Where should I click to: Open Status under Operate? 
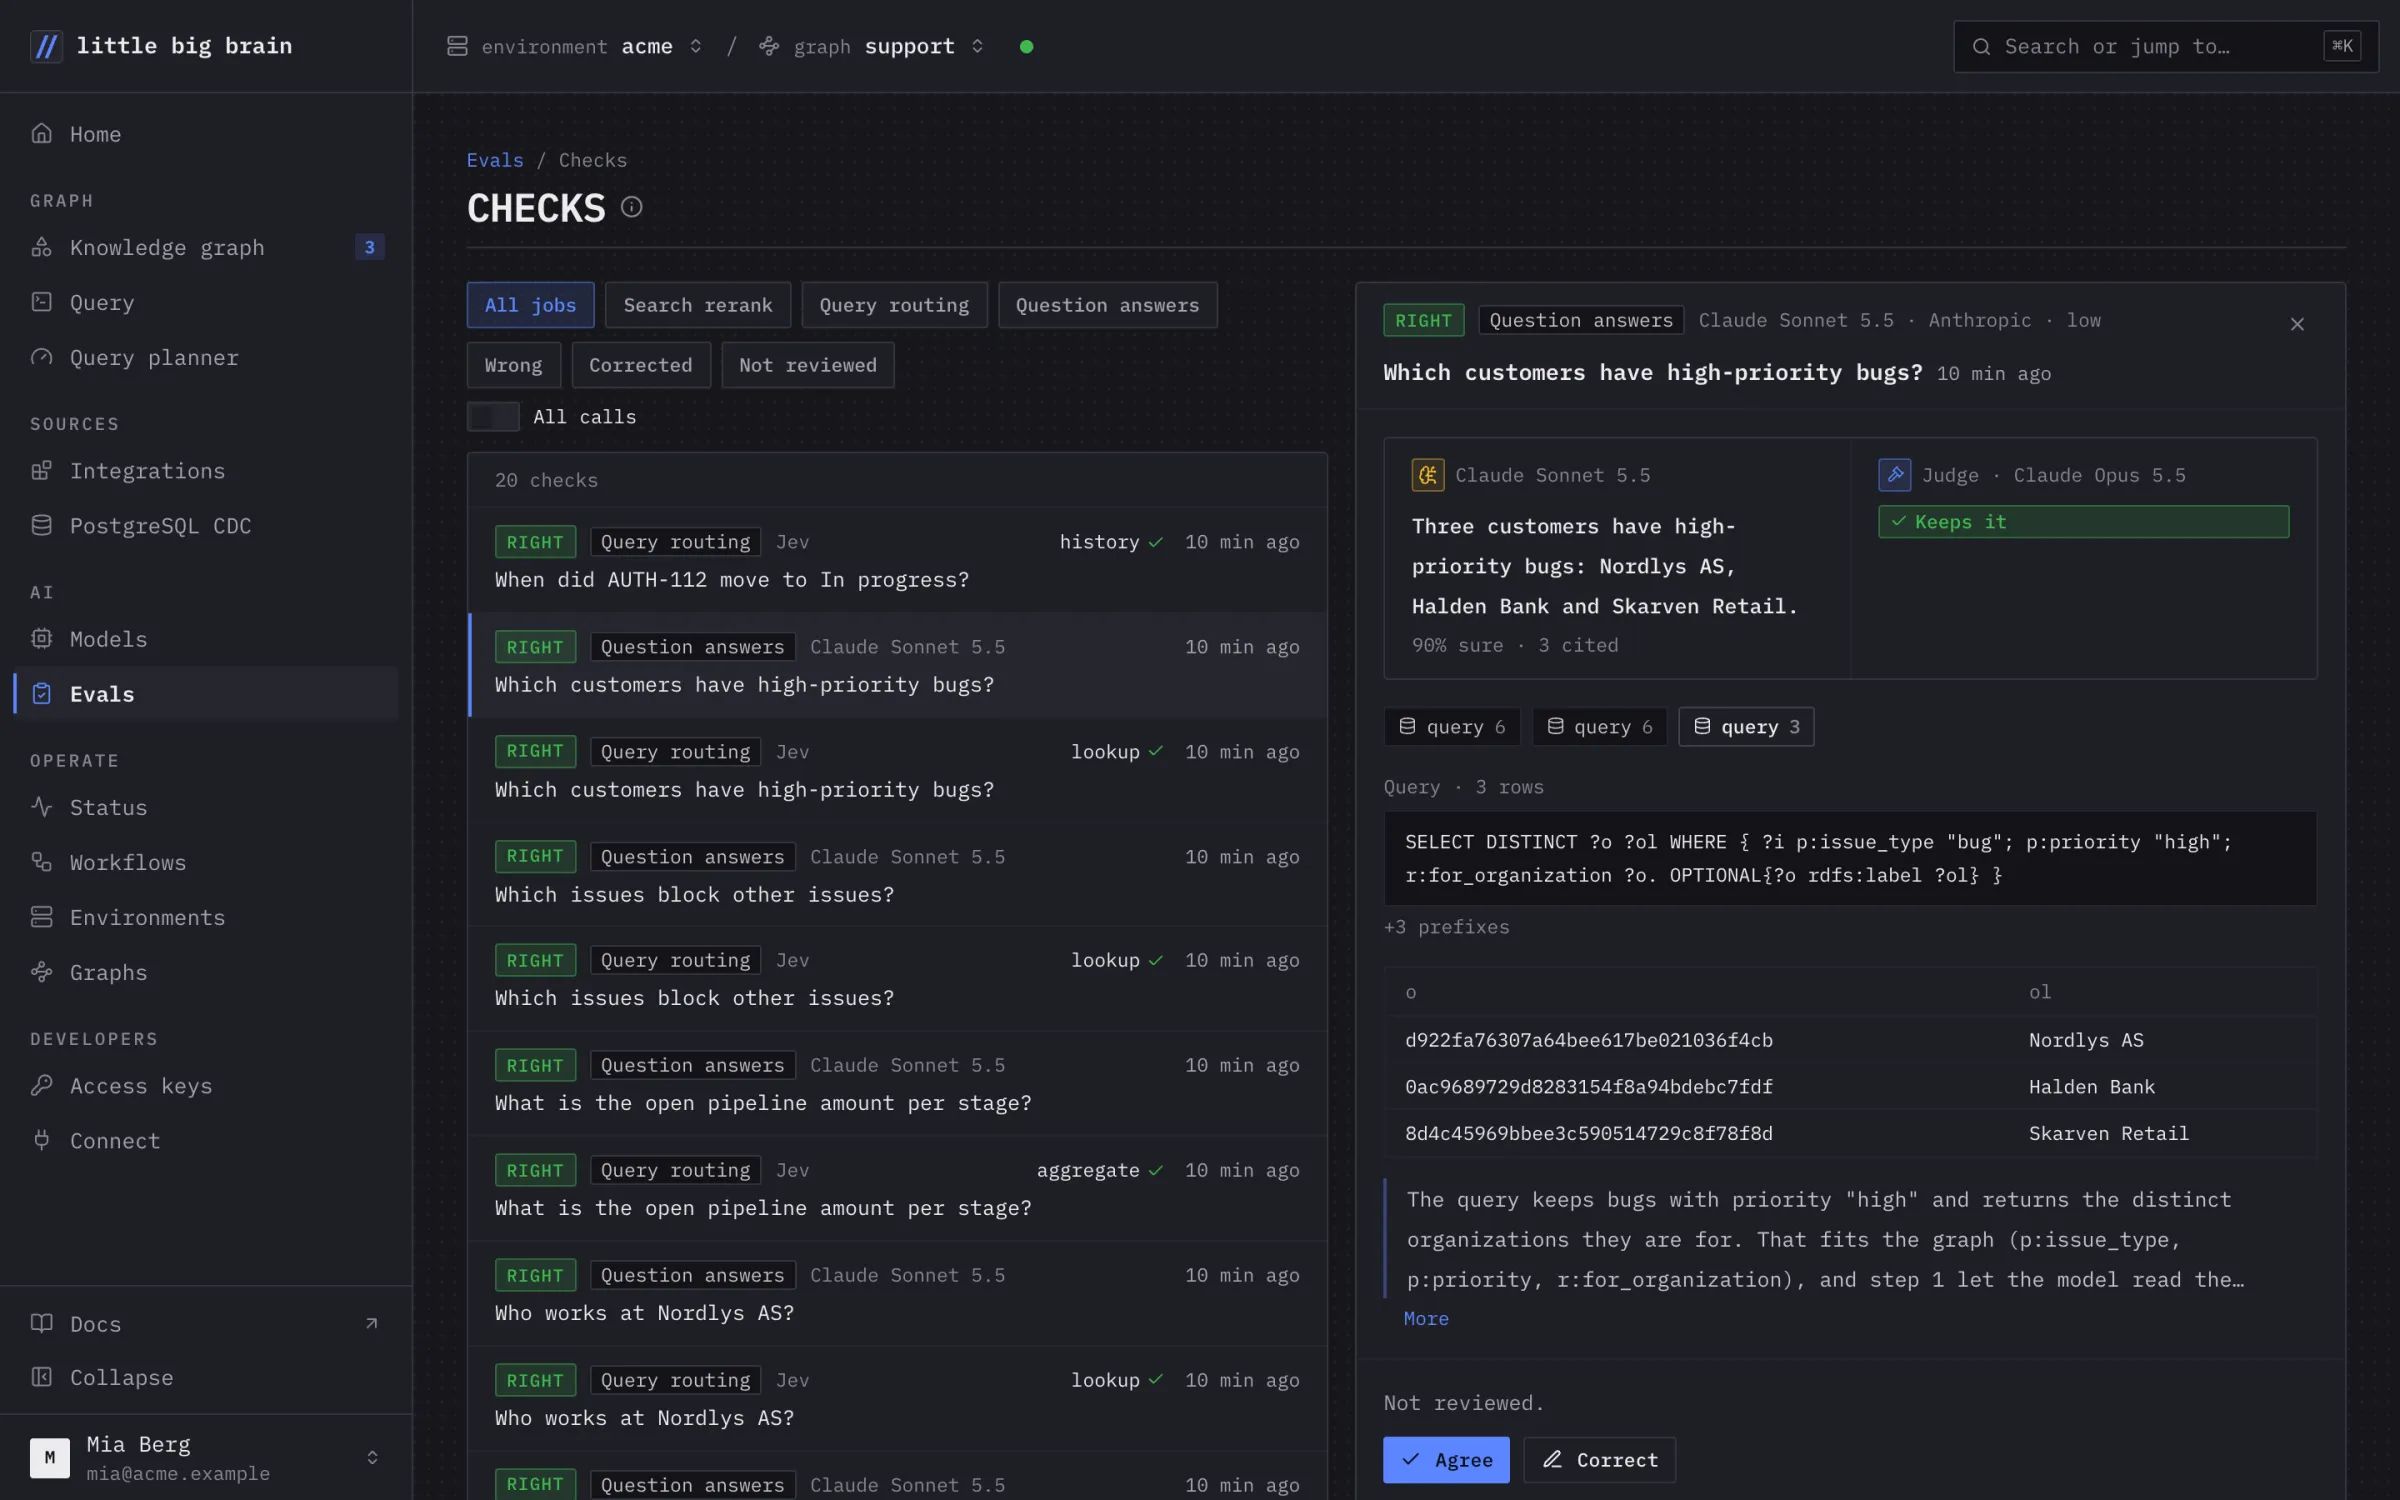click(x=205, y=807)
